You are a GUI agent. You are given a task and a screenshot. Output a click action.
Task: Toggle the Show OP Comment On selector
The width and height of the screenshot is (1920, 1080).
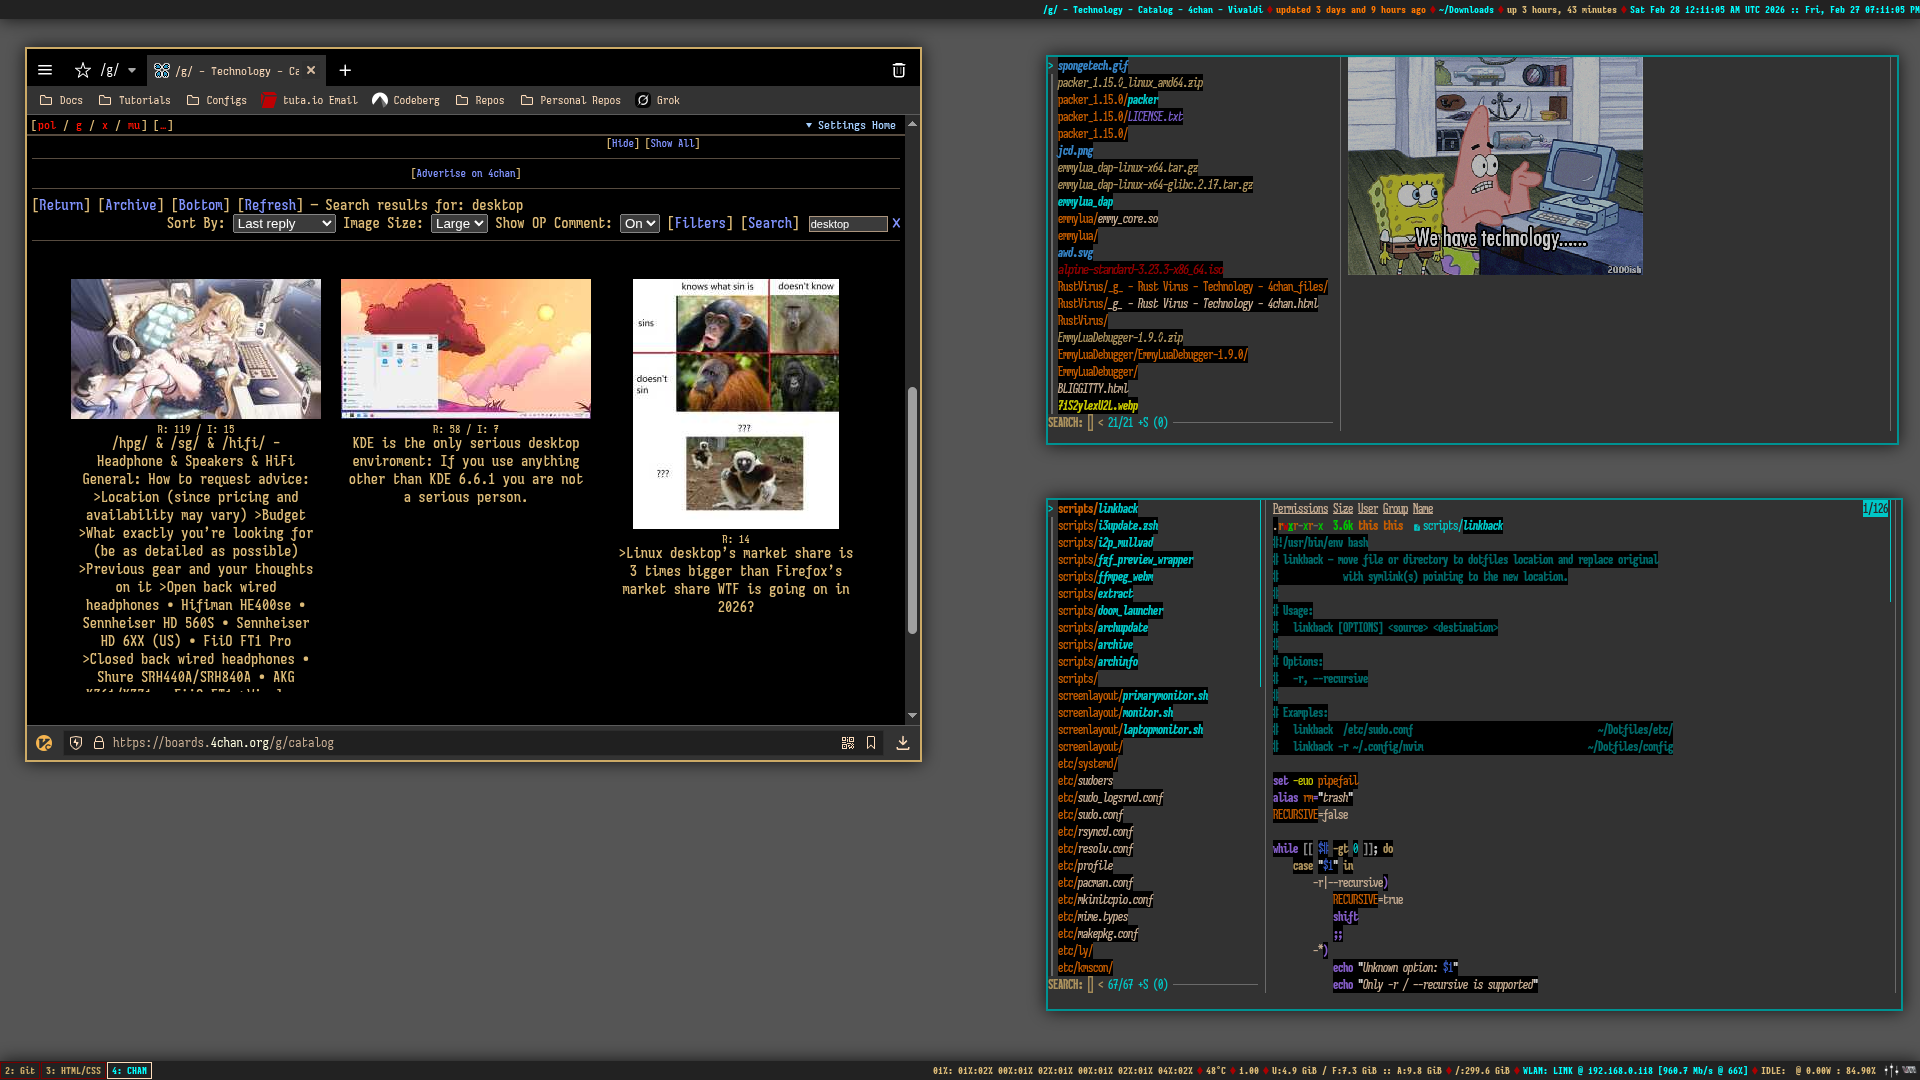tap(639, 224)
